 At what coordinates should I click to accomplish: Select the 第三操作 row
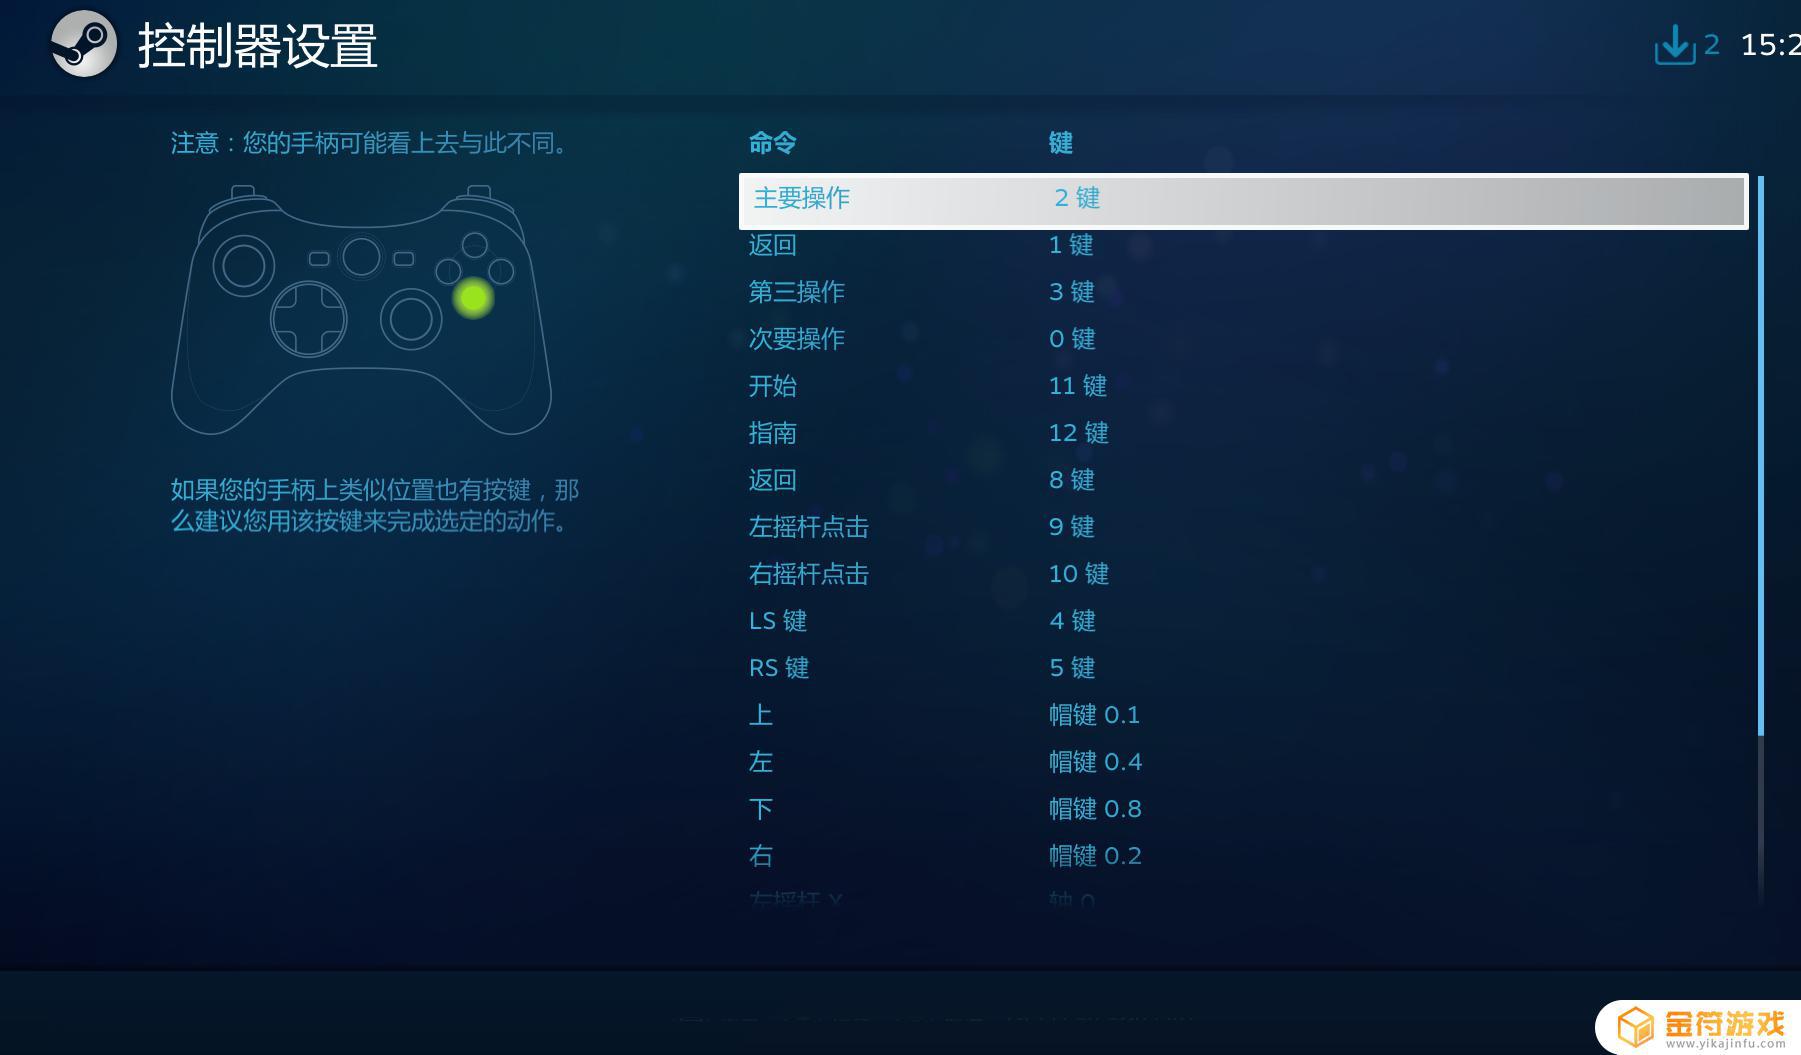[1243, 292]
